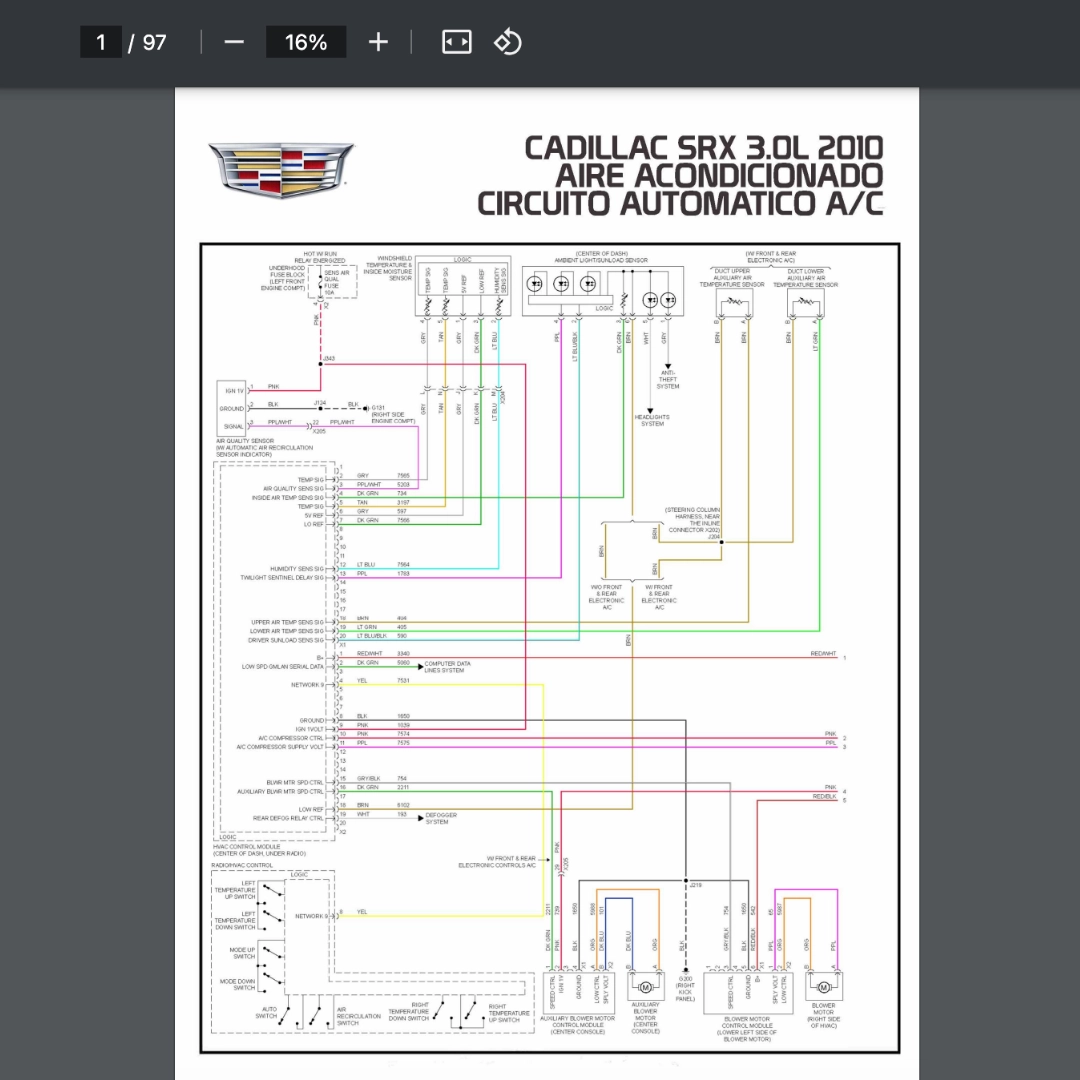Click the 'WINDSHIELD TEMPERATURE & INSIDE MOISTURE SENSOR' label
Screen dimensions: 1080x1080
click(388, 269)
